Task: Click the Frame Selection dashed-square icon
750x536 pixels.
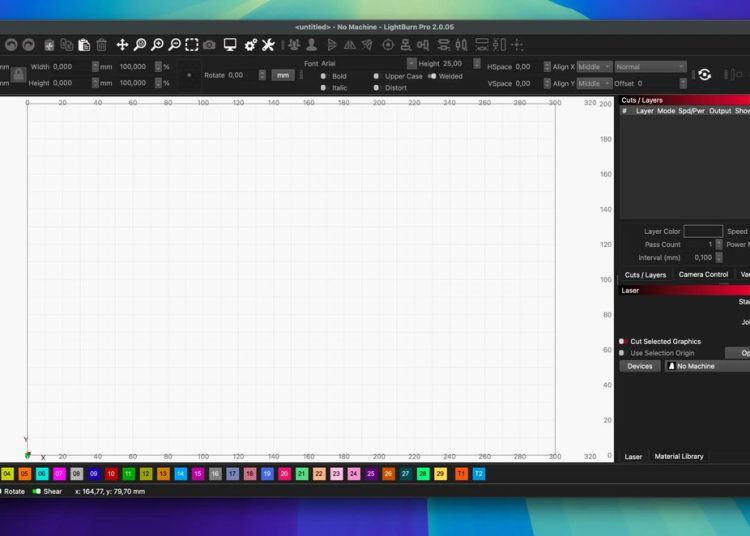Action: tap(191, 45)
